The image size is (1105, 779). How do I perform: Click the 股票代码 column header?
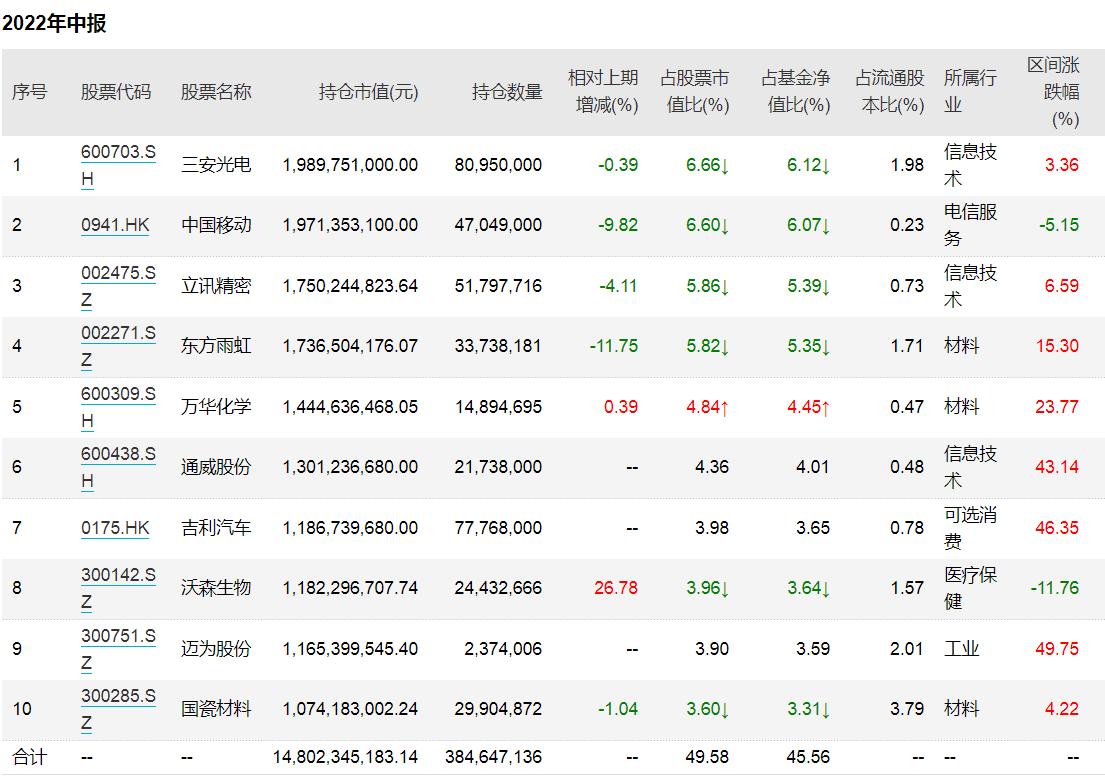[x=116, y=92]
